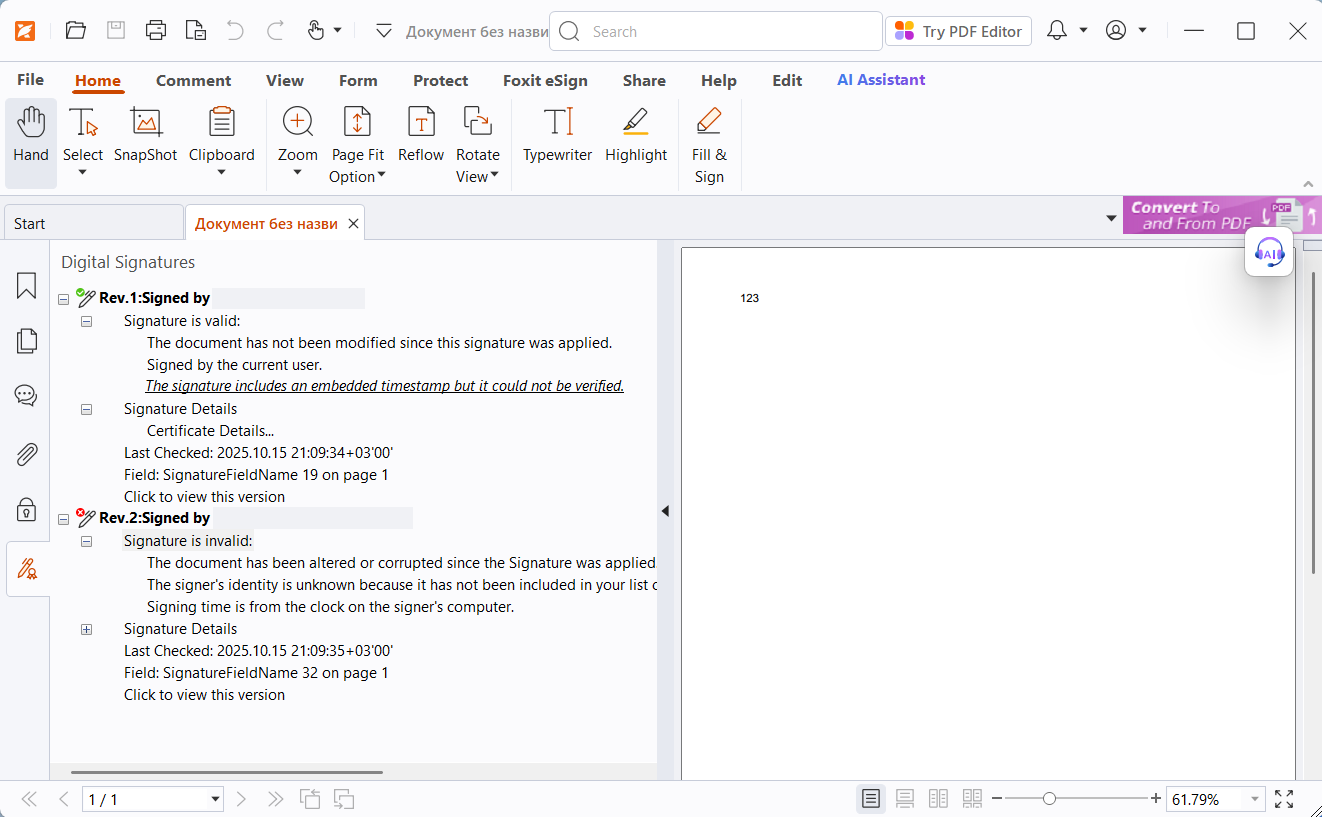Open the AI assistant headset floating button

[x=1269, y=253]
